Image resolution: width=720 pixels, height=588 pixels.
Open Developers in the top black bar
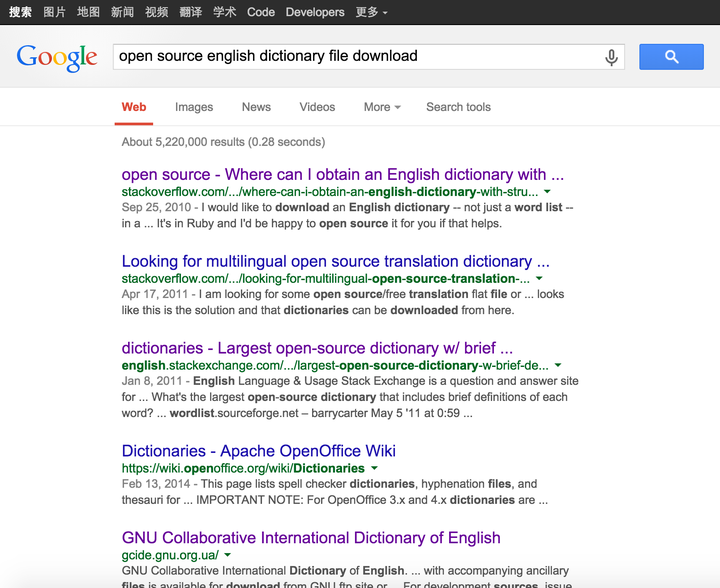coord(315,12)
